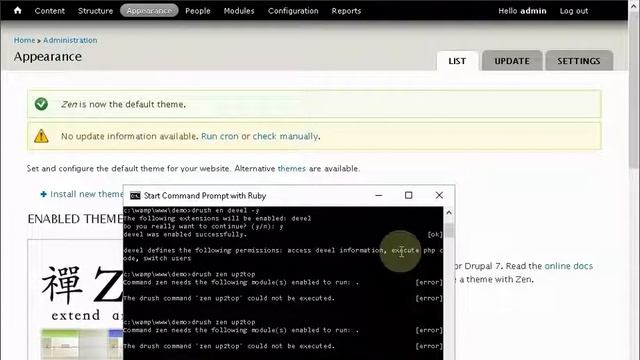Screen dimensions: 640x360
Task: Follow the Administration breadcrumb link
Action: tap(70, 40)
